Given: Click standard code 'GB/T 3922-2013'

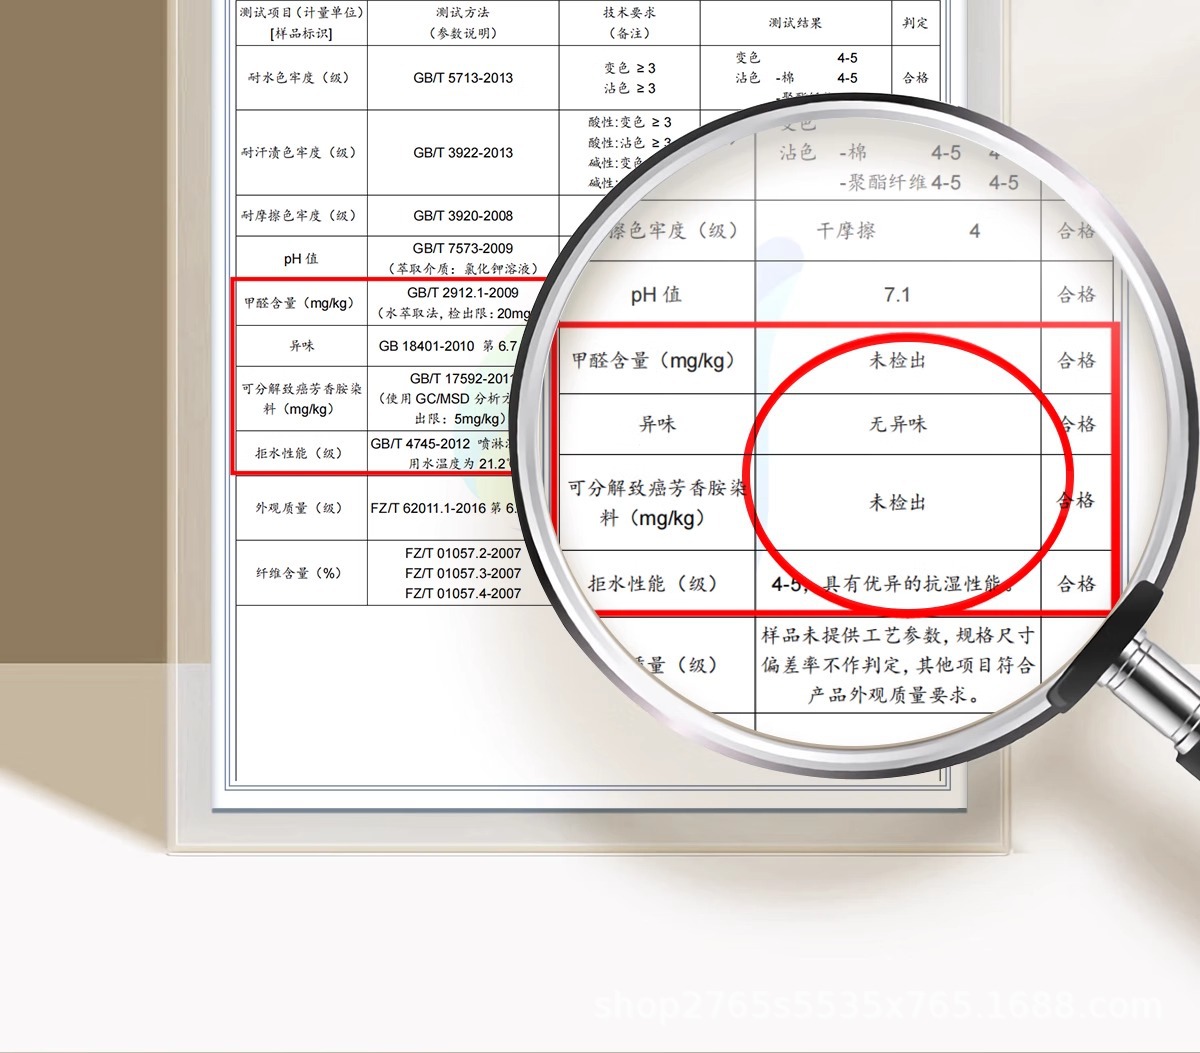Looking at the screenshot, I should point(463,152).
